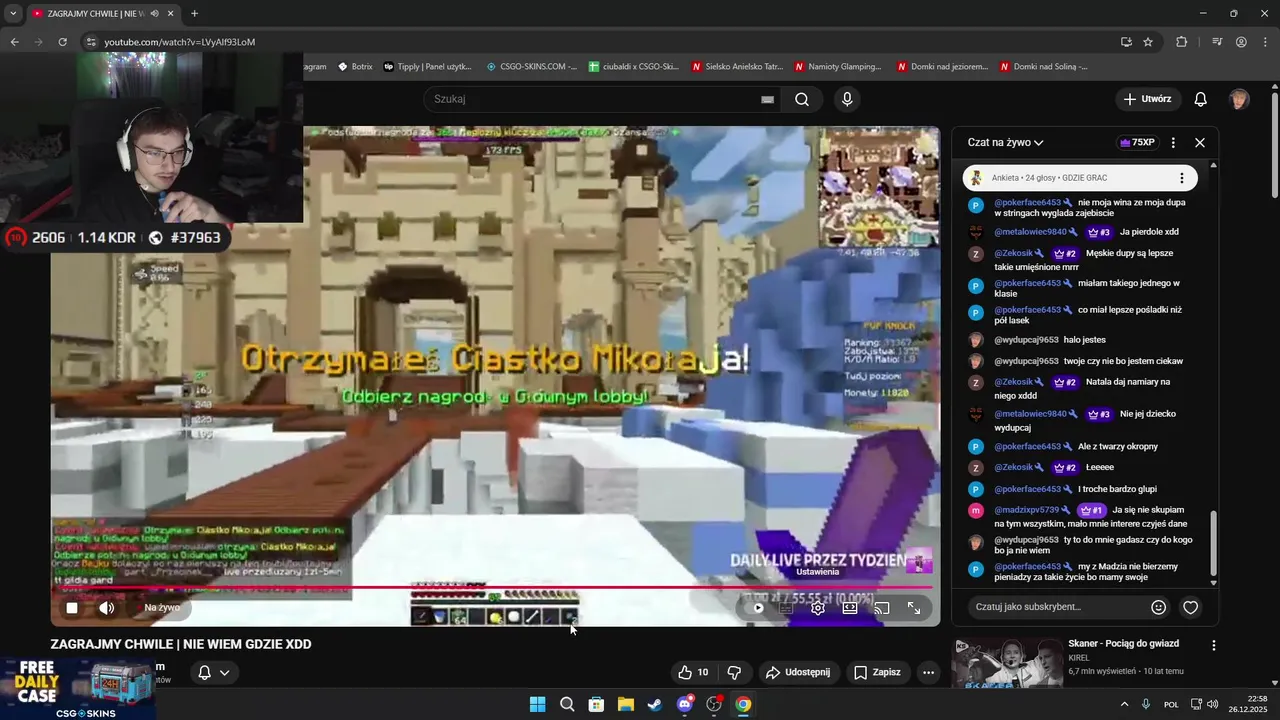Open more actions menu beside Zapisz
The width and height of the screenshot is (1280, 720).
[928, 672]
